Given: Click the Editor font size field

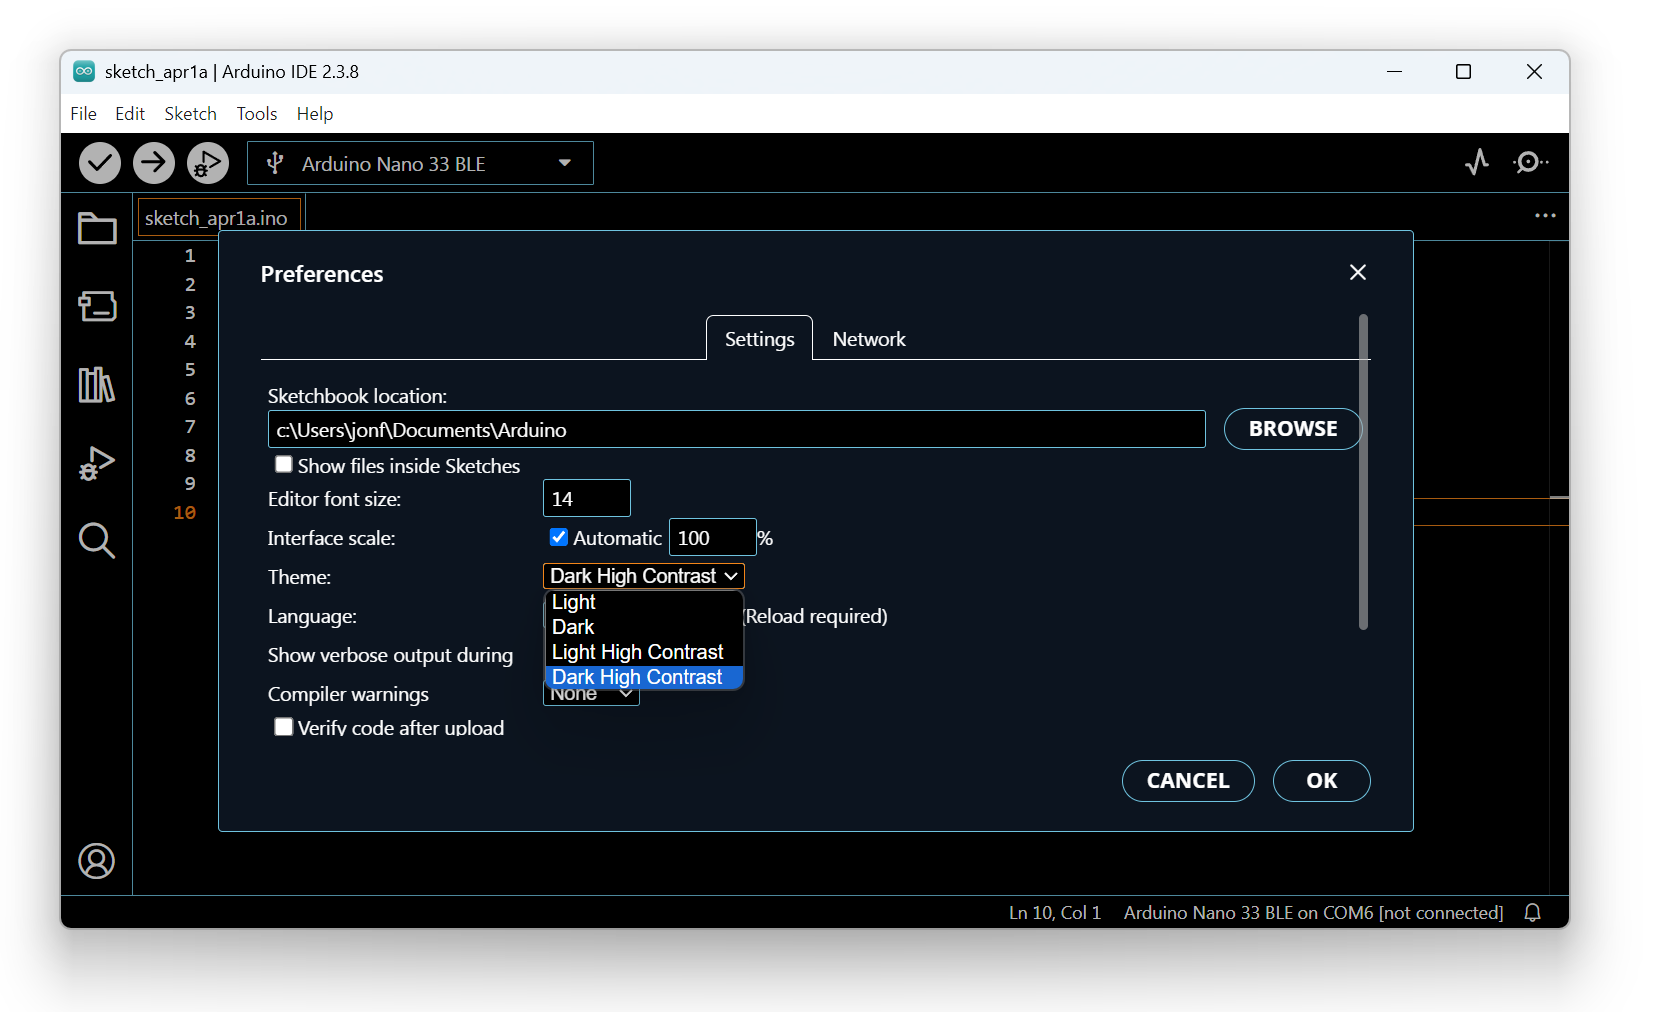Looking at the screenshot, I should coord(587,498).
